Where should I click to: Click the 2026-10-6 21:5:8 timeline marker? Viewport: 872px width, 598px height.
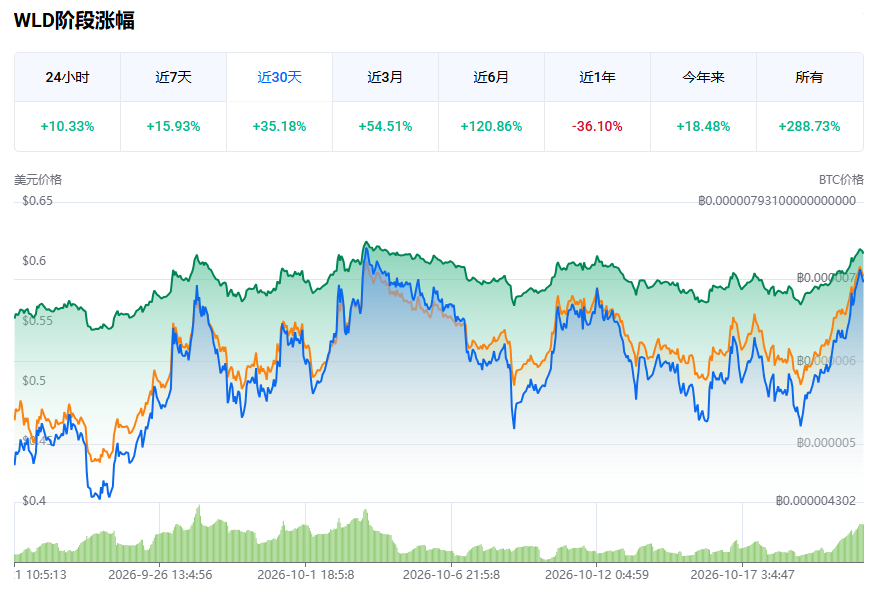tap(452, 575)
